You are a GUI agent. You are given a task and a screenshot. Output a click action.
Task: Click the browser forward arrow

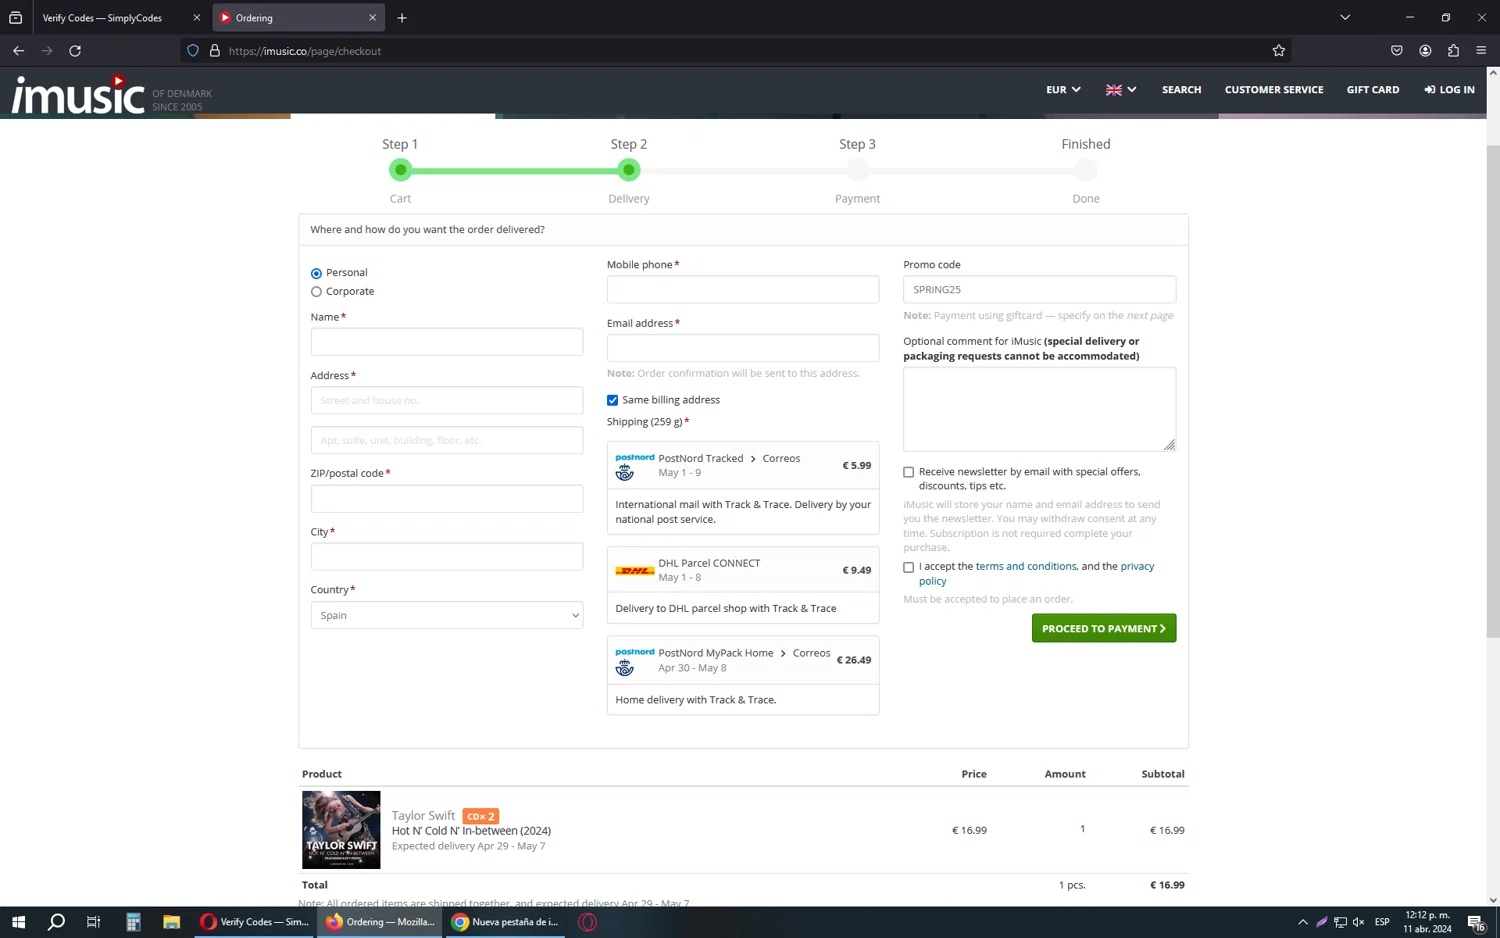coord(47,51)
